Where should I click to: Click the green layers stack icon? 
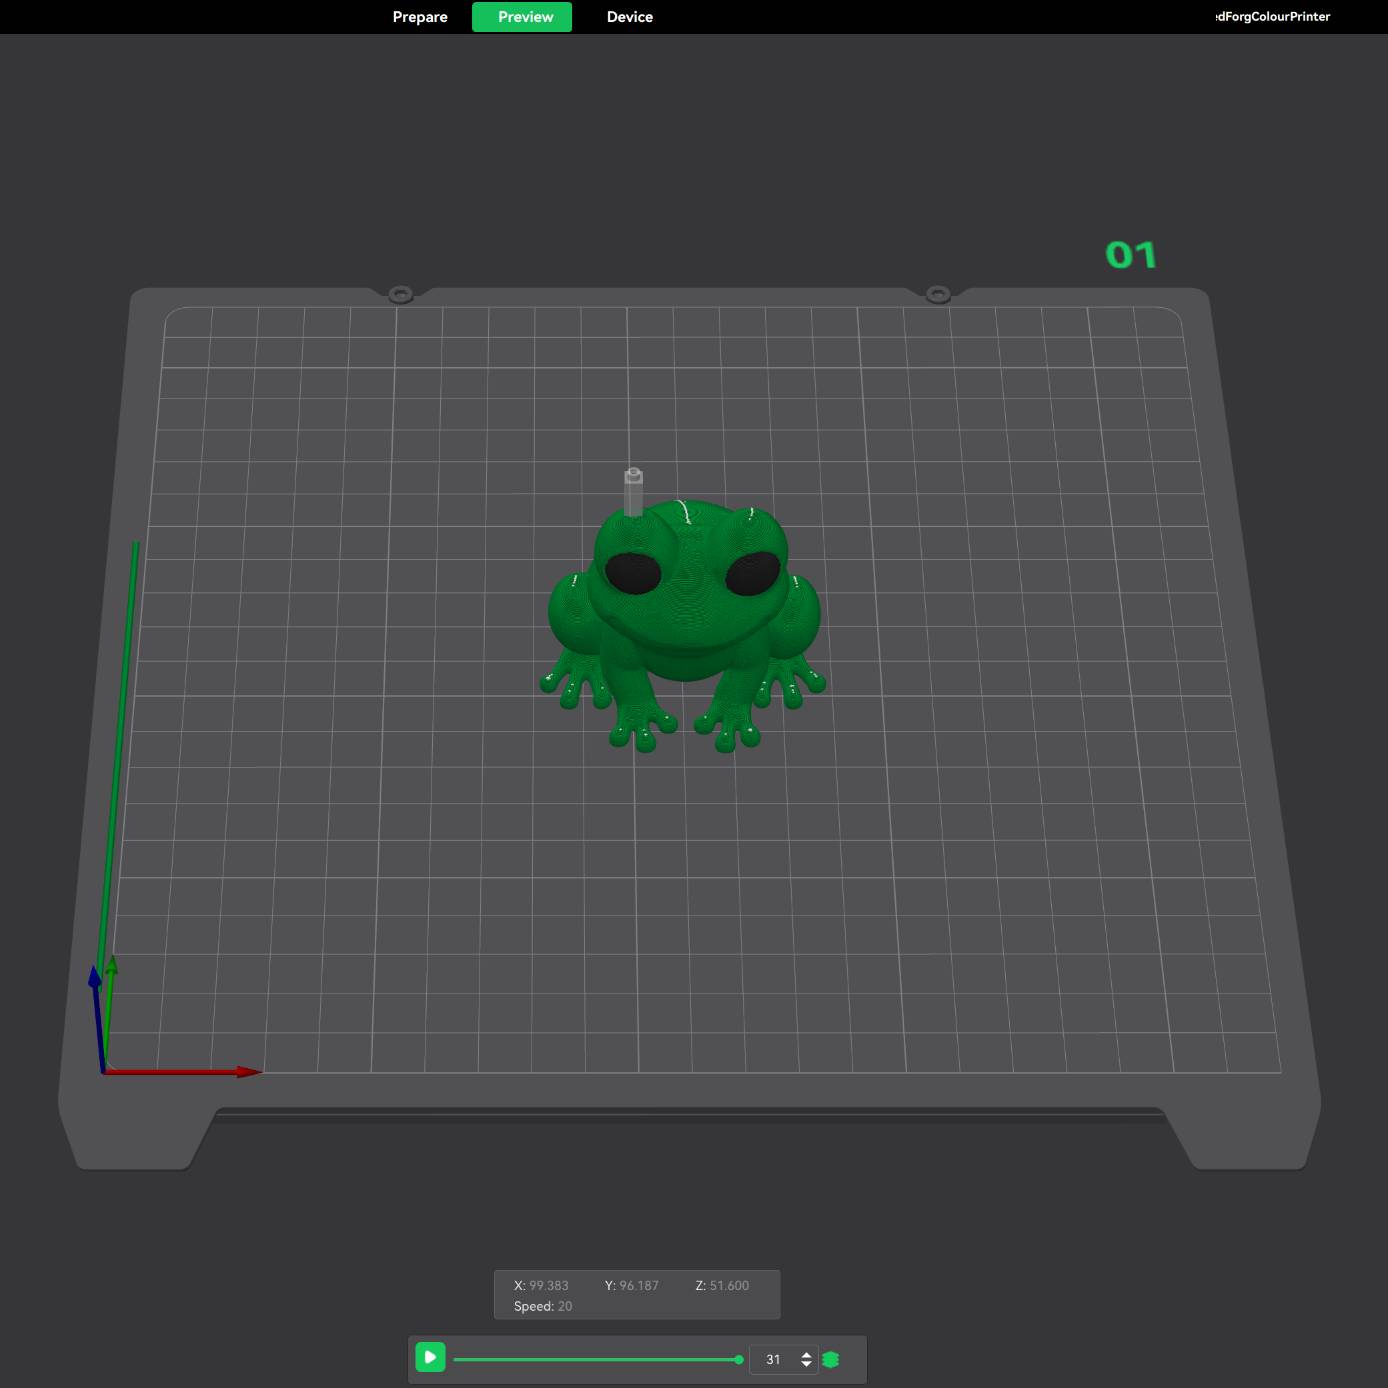point(830,1359)
